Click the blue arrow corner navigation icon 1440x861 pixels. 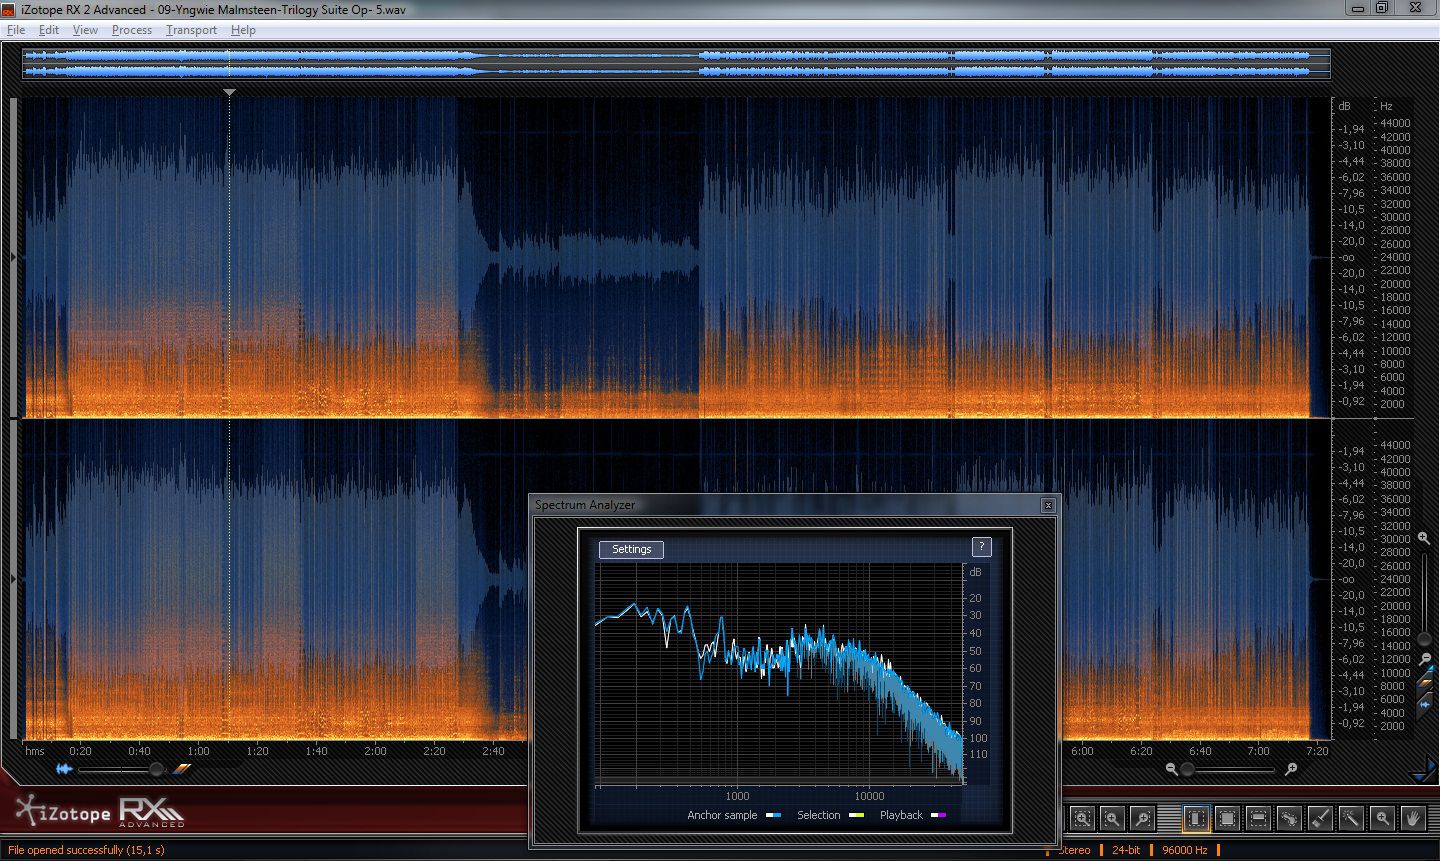point(1421,771)
